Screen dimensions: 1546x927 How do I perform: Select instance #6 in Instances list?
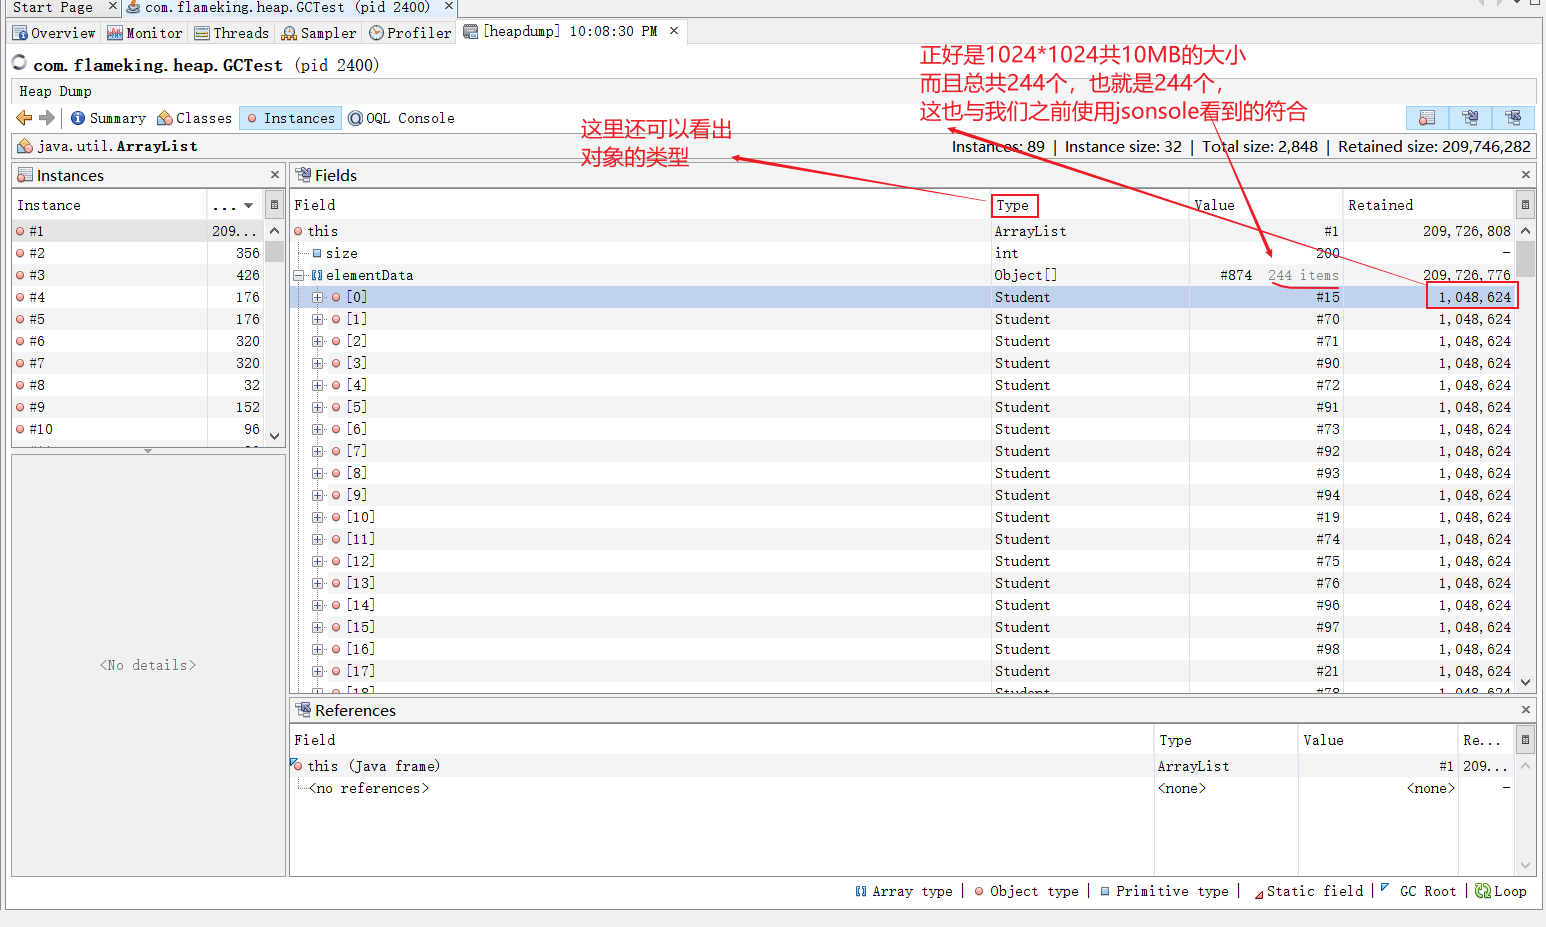(x=138, y=341)
